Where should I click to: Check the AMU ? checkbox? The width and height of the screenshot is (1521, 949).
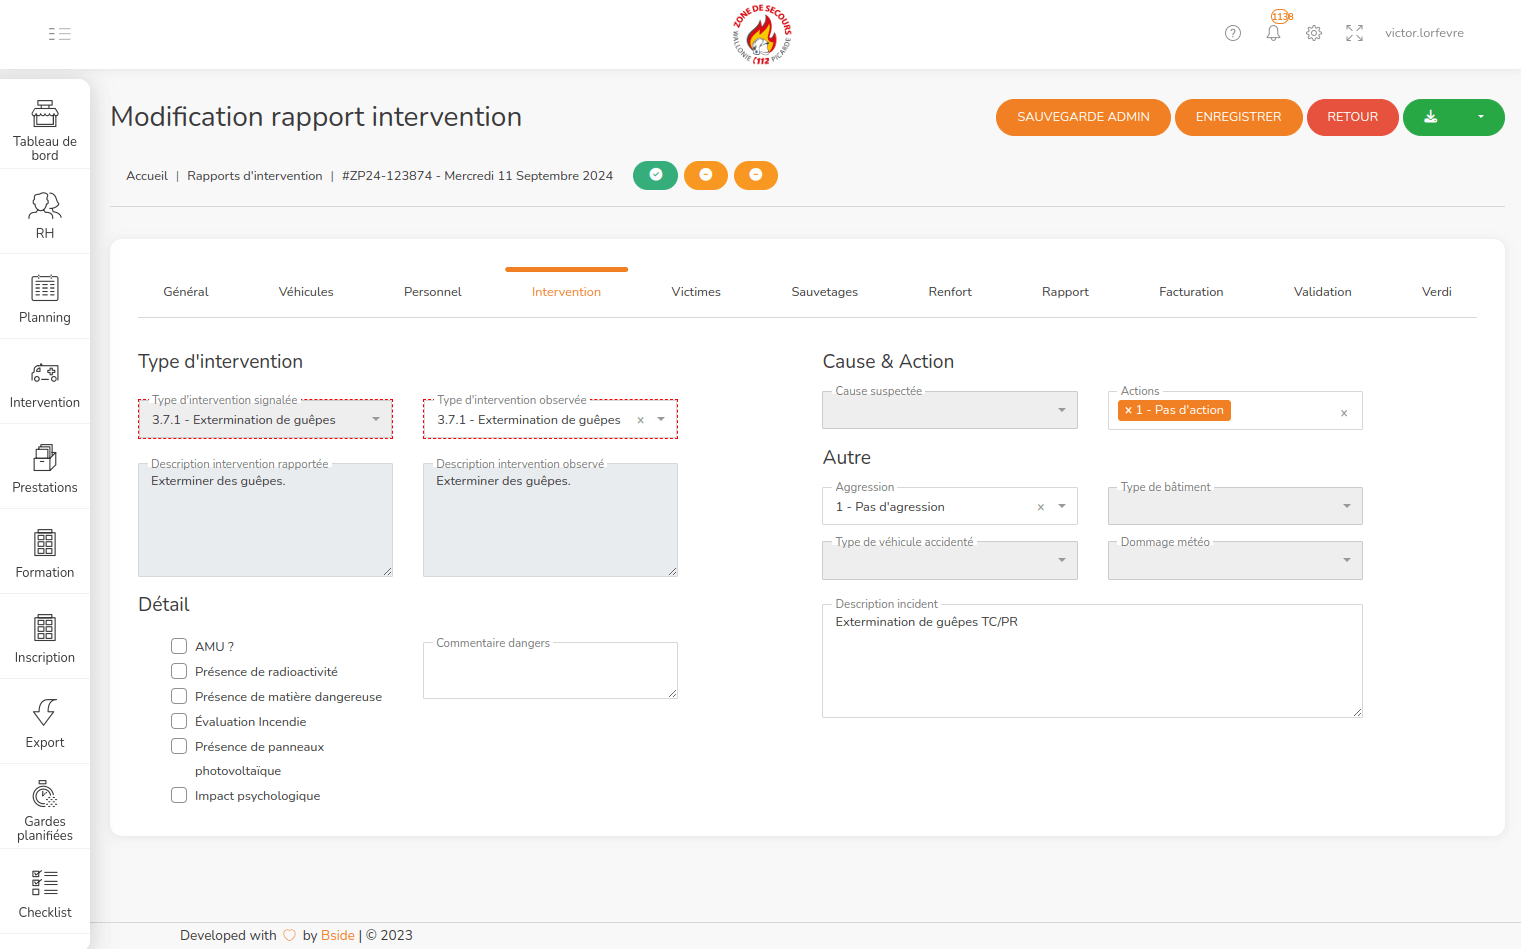pyautogui.click(x=179, y=646)
